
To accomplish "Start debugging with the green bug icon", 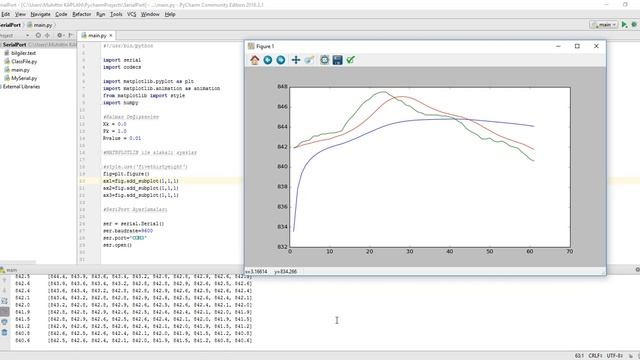I will [634, 25].
